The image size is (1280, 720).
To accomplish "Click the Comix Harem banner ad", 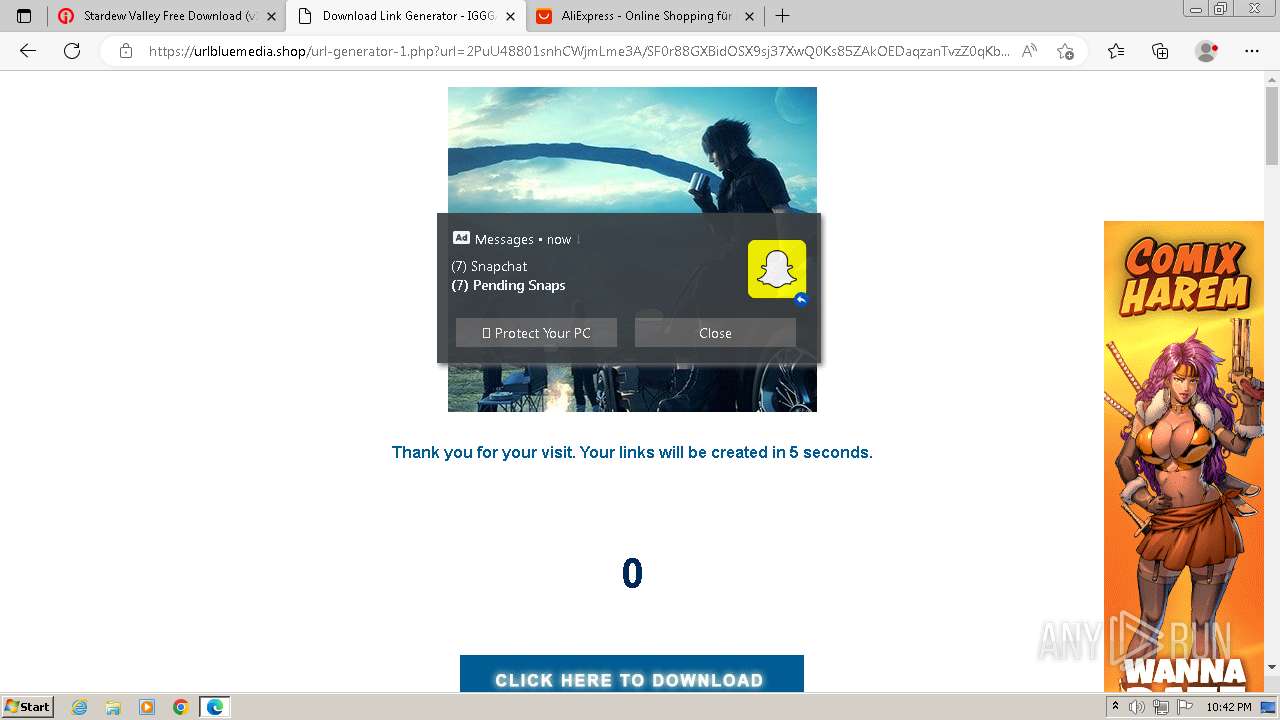I will click(1183, 456).
